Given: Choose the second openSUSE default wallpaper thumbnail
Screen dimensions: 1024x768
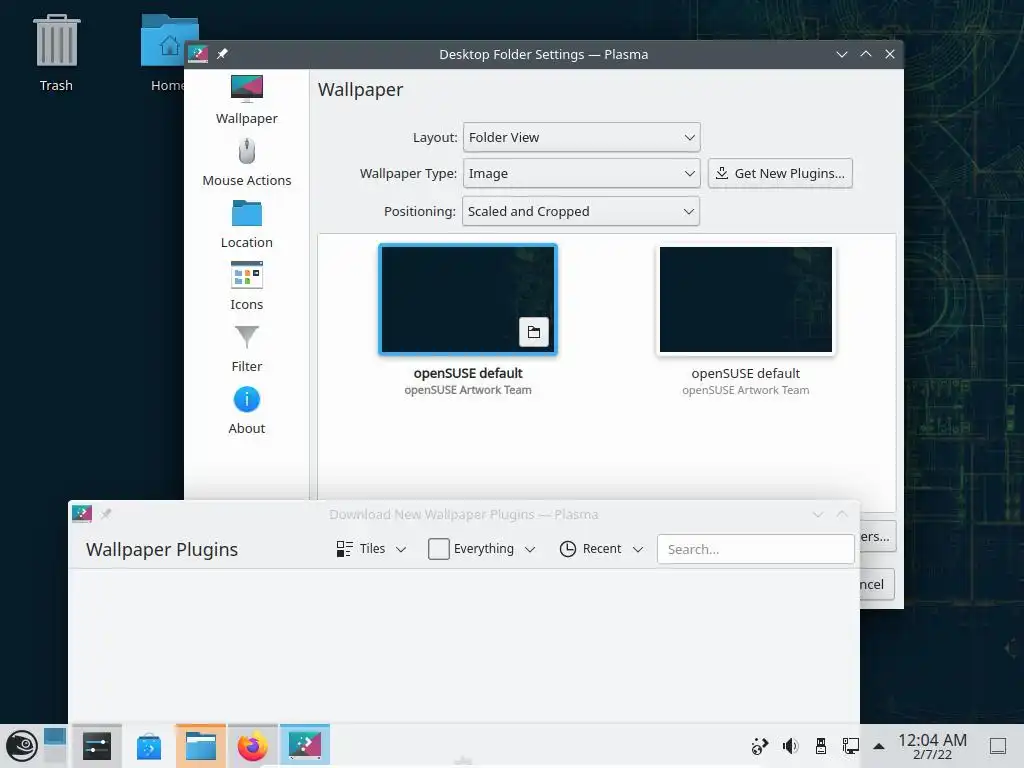Looking at the screenshot, I should 746,299.
